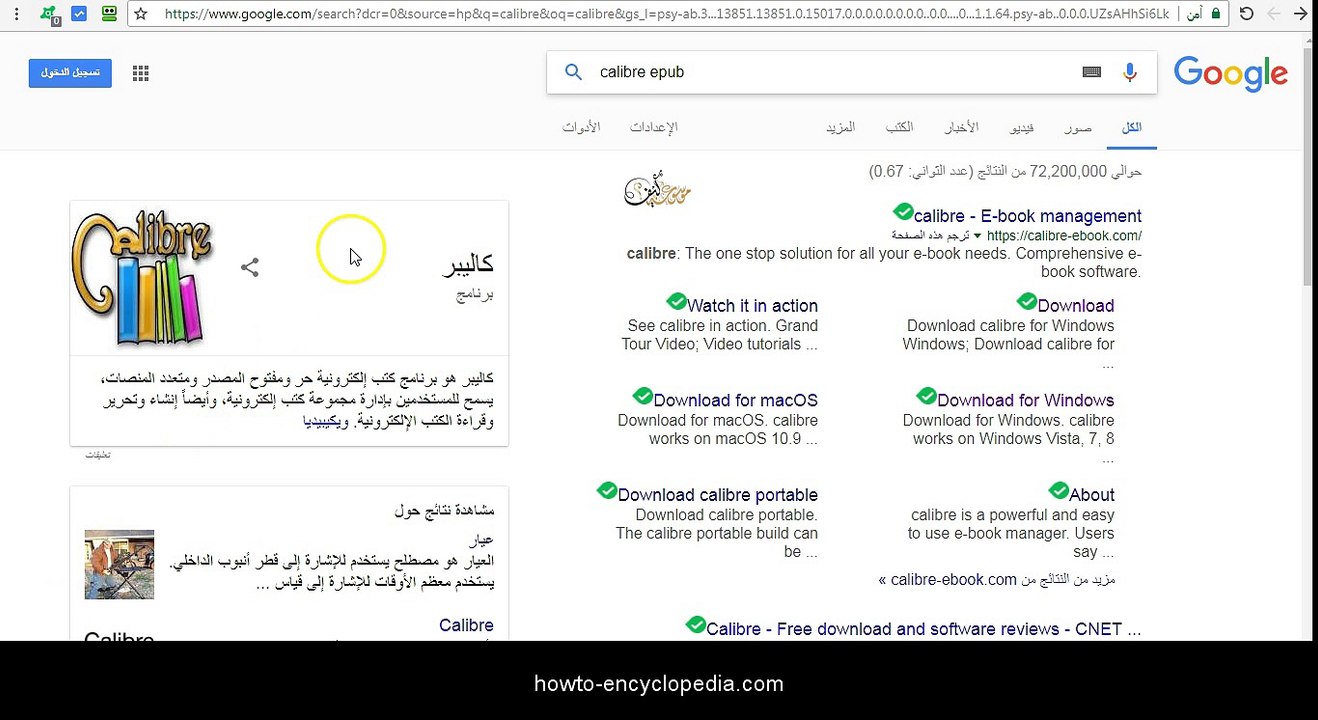Screen dimensions: 1318x720
Task: Switch to the 'فيديو' (Videos) tab
Action: 1022,128
